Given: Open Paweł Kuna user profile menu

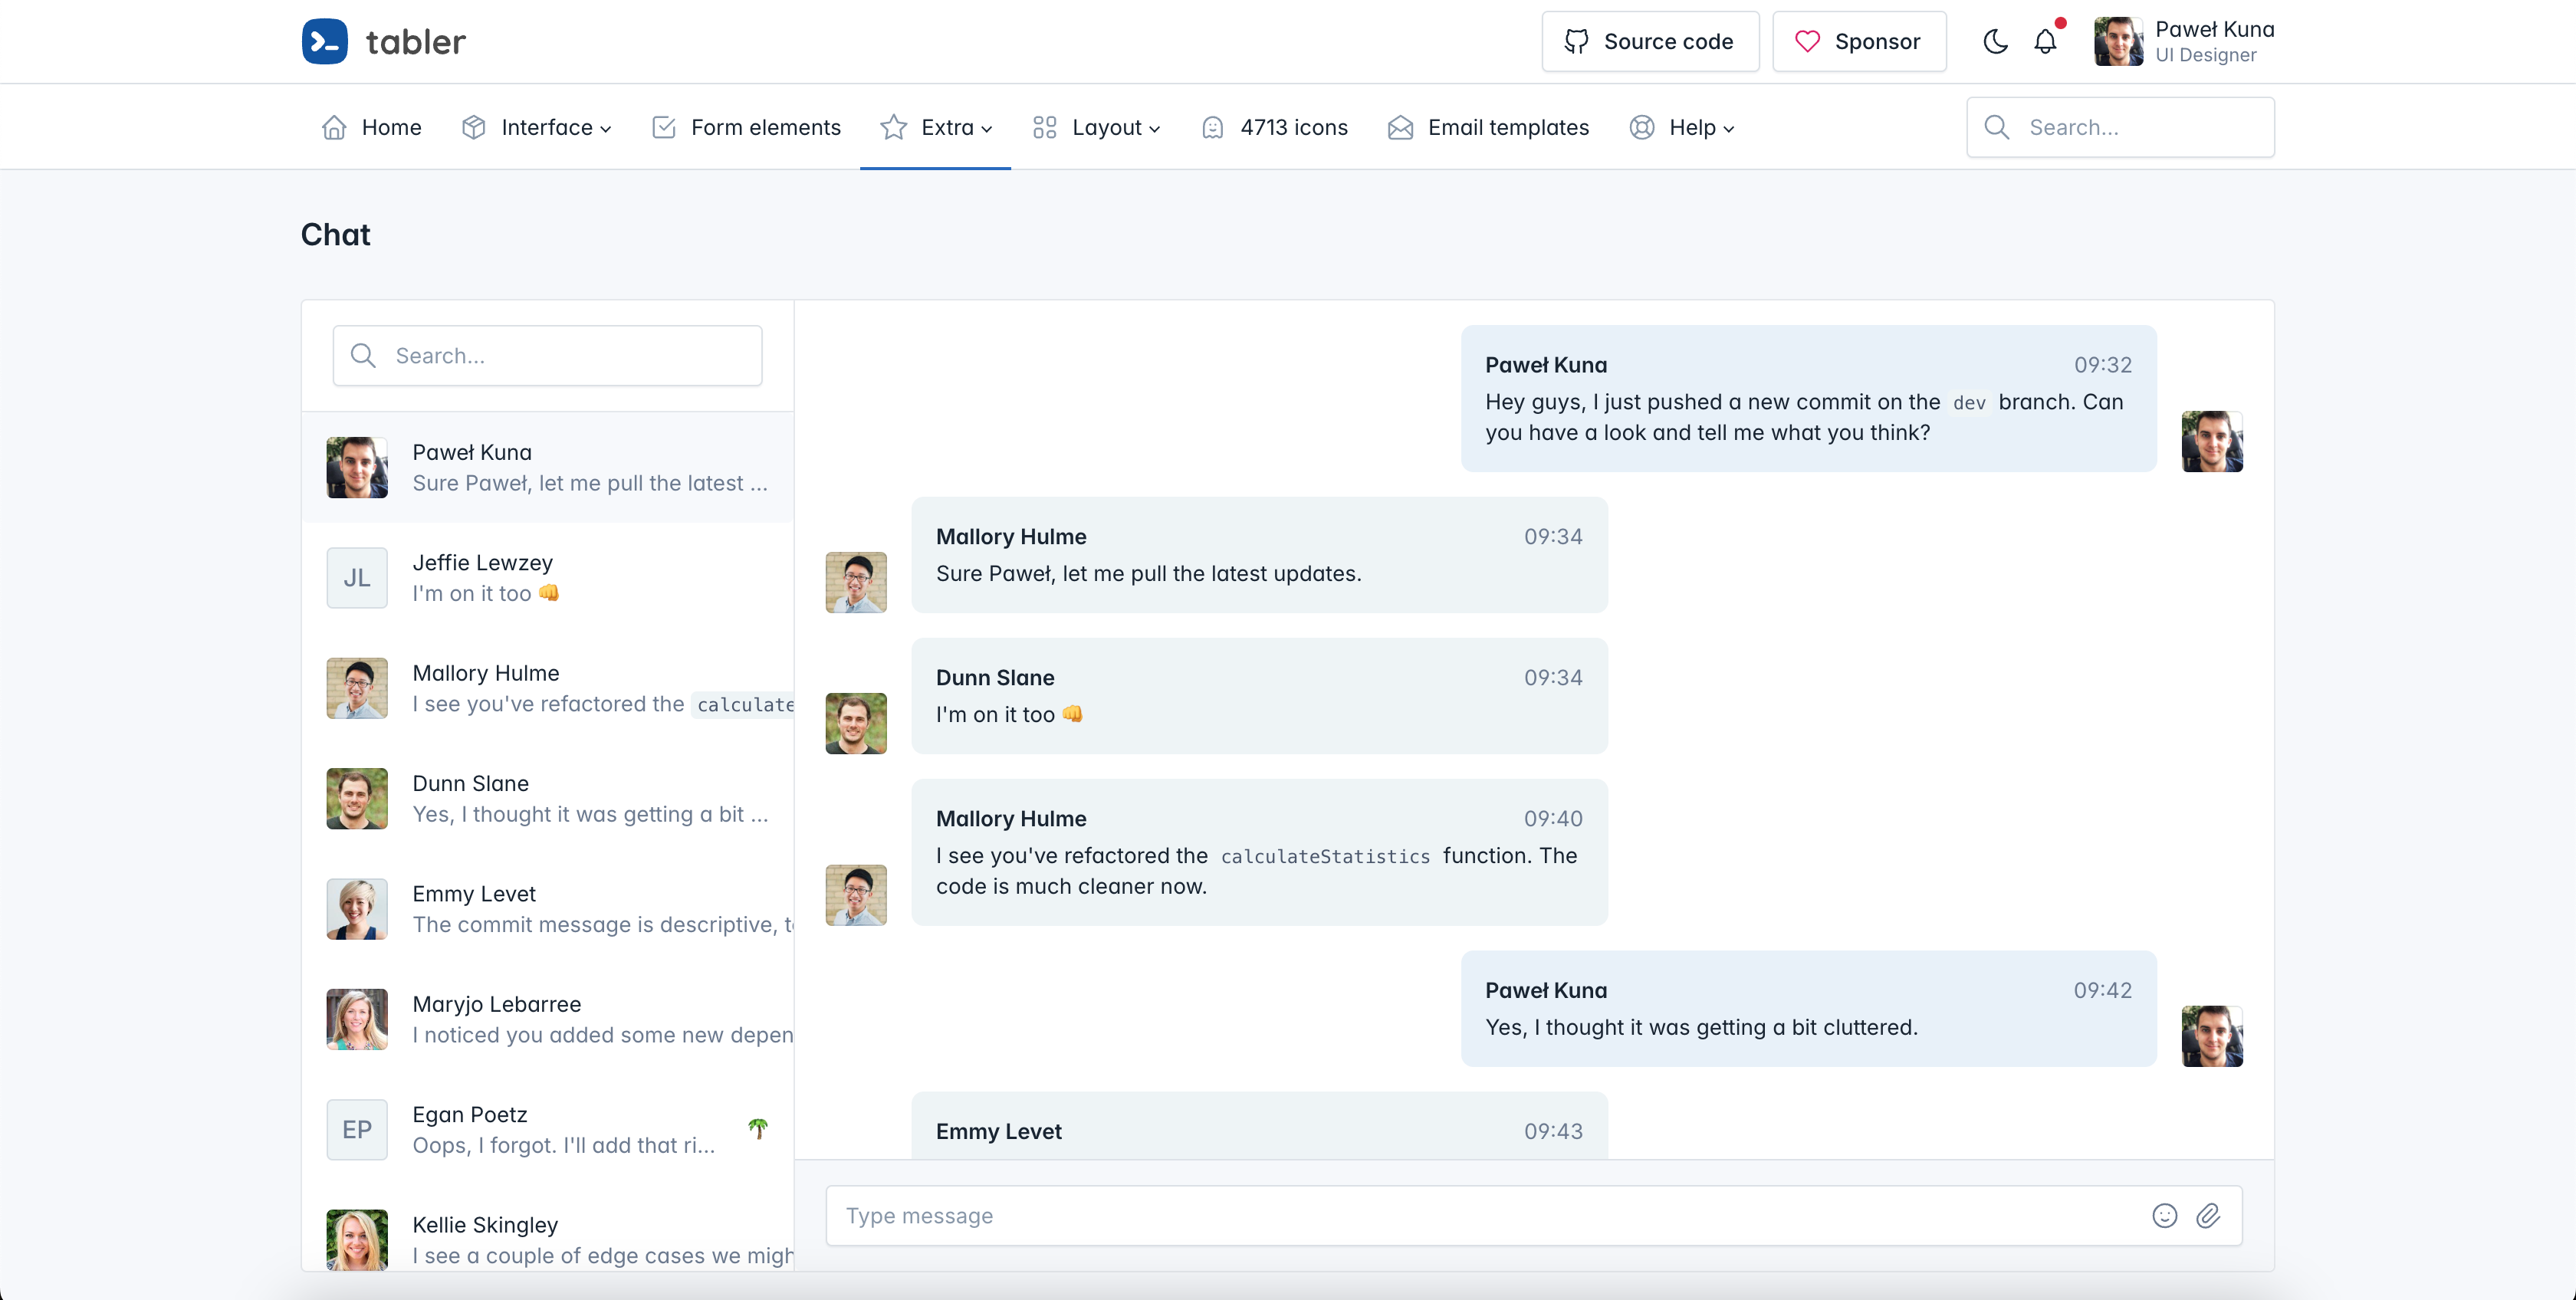Looking at the screenshot, I should (x=2184, y=41).
